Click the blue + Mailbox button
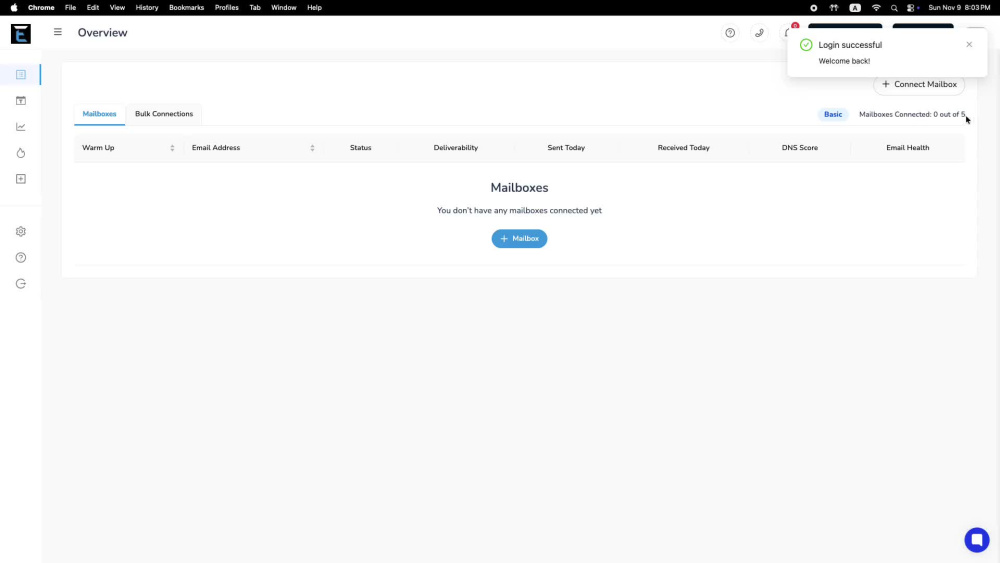The height and width of the screenshot is (563, 1000). point(519,238)
